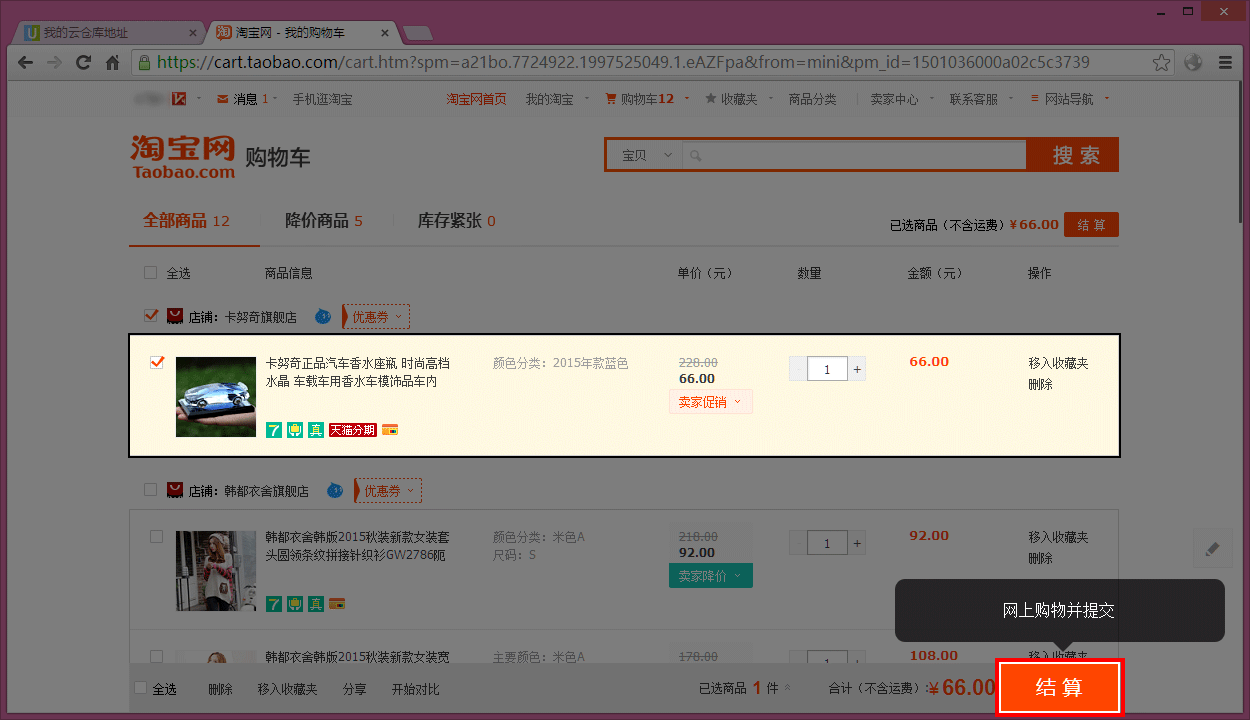Switch to the 库存紧张 0 tab
Image resolution: width=1250 pixels, height=720 pixels.
click(456, 220)
